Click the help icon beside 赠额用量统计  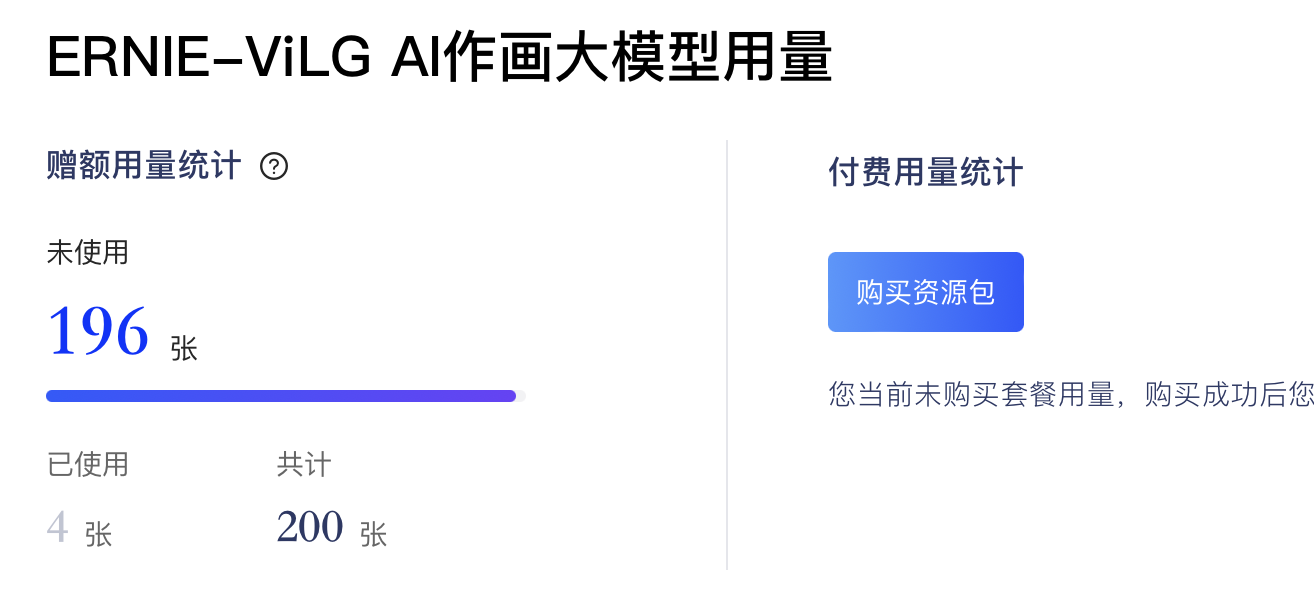(x=274, y=166)
